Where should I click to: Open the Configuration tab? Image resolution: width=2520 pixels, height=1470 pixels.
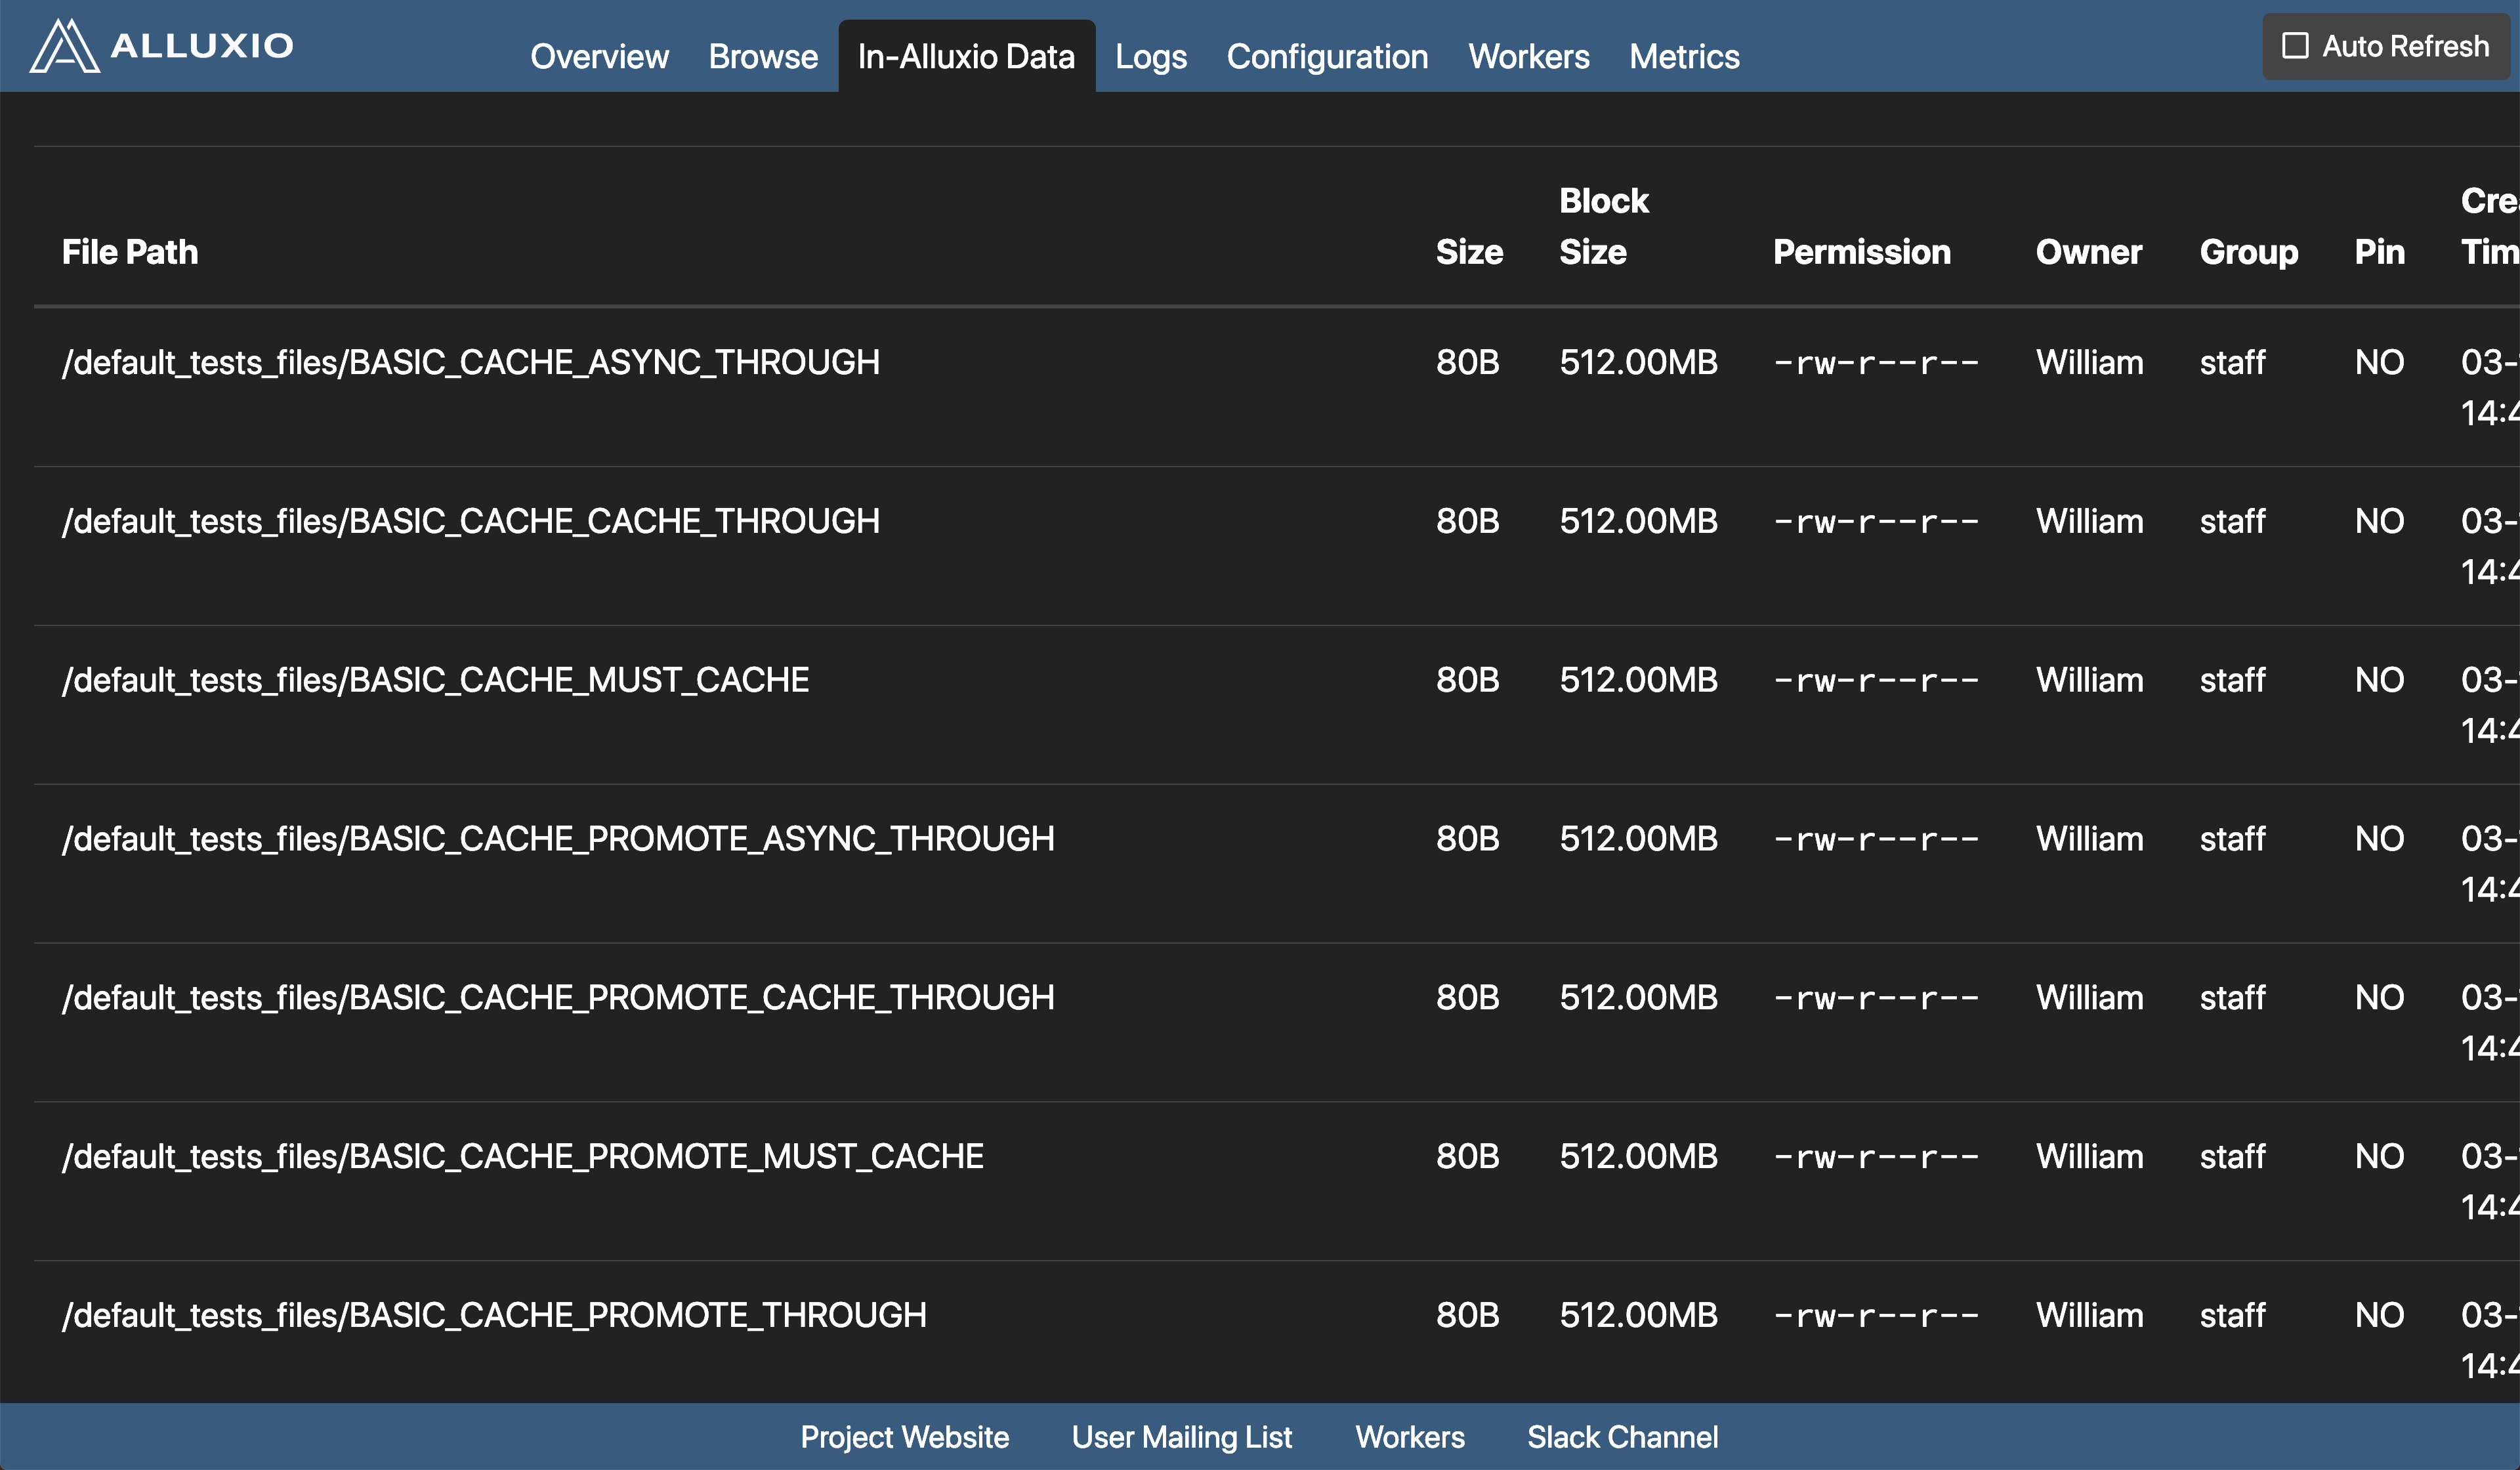click(1327, 57)
